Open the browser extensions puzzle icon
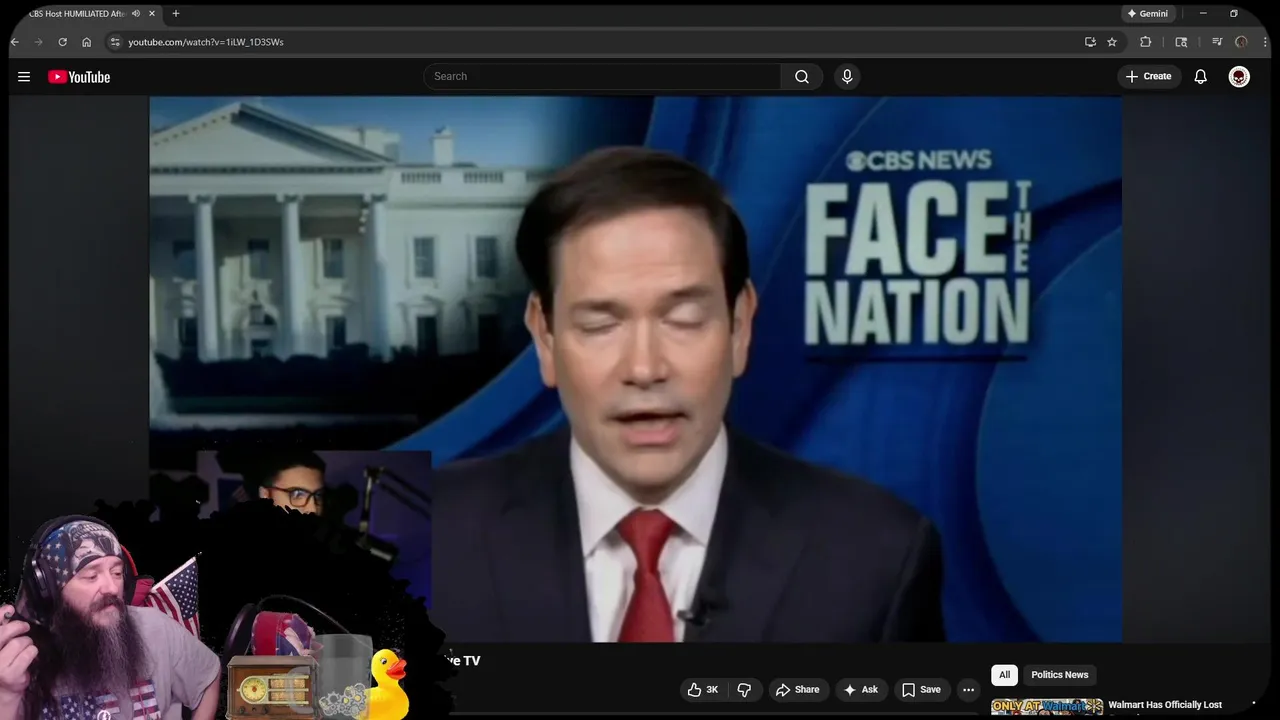The width and height of the screenshot is (1280, 720). [1146, 42]
